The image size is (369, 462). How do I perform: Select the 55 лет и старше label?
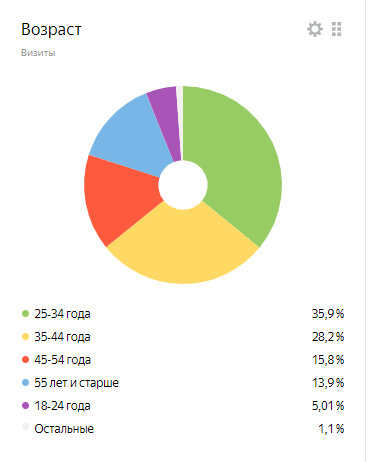coord(76,383)
